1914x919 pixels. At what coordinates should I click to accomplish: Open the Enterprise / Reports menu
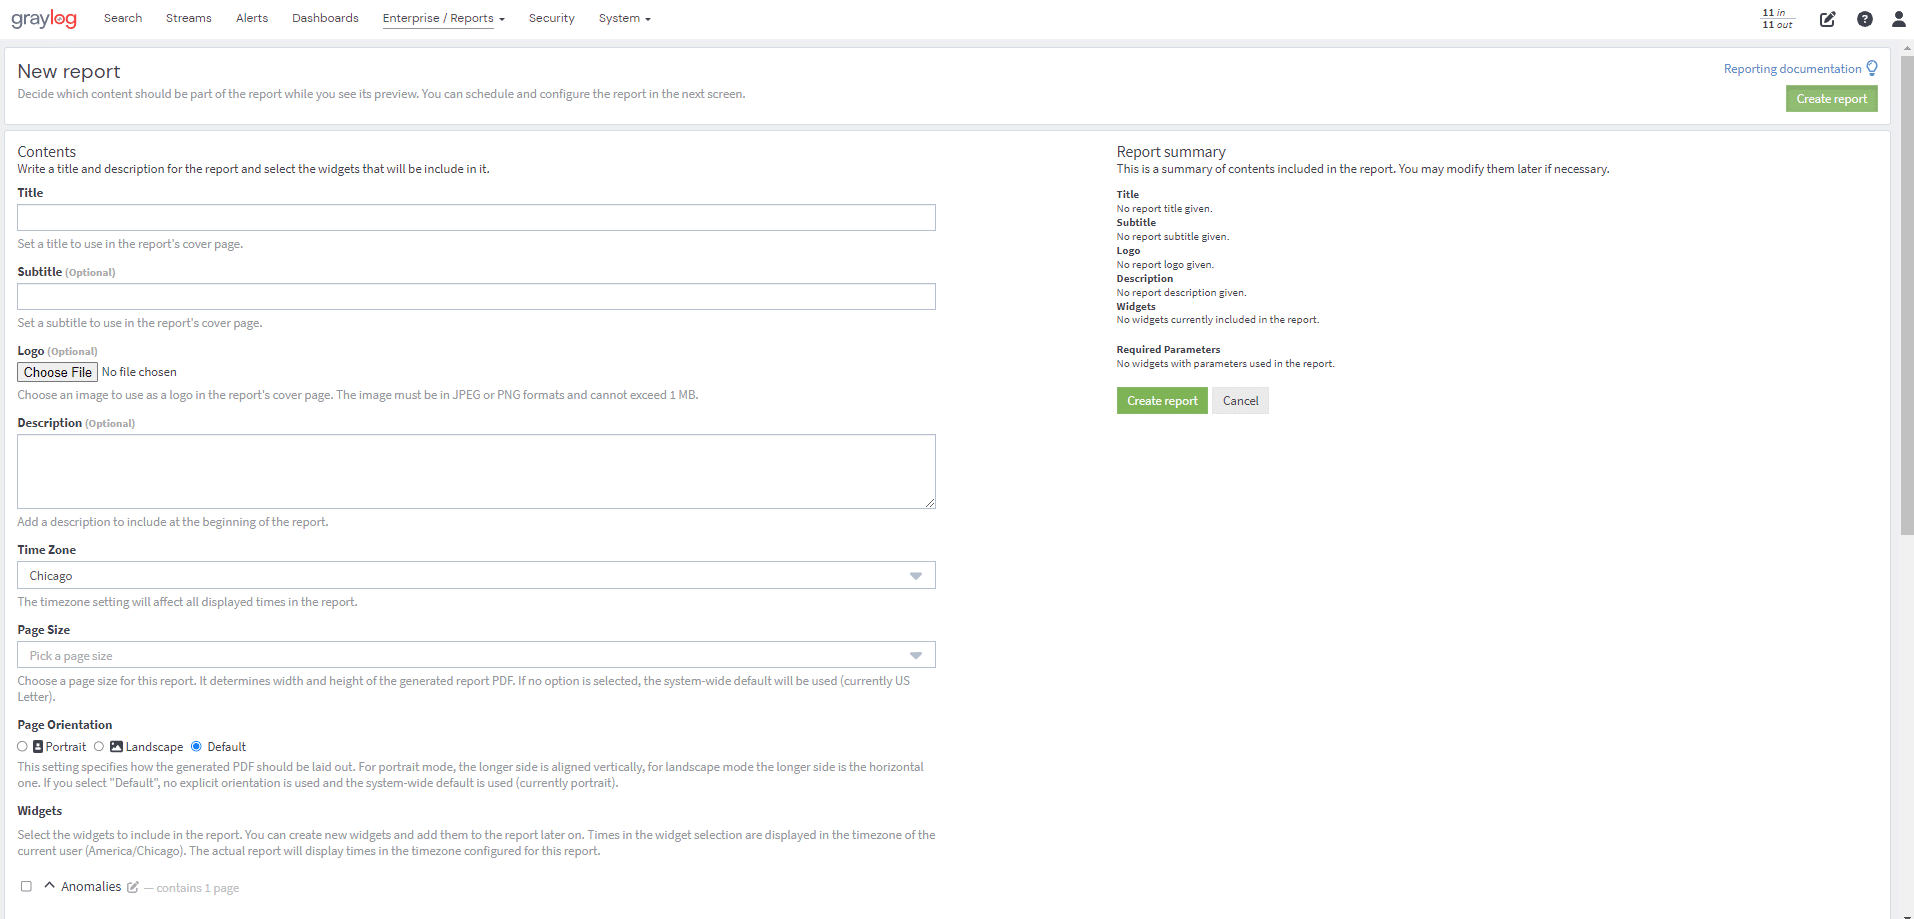coord(443,18)
